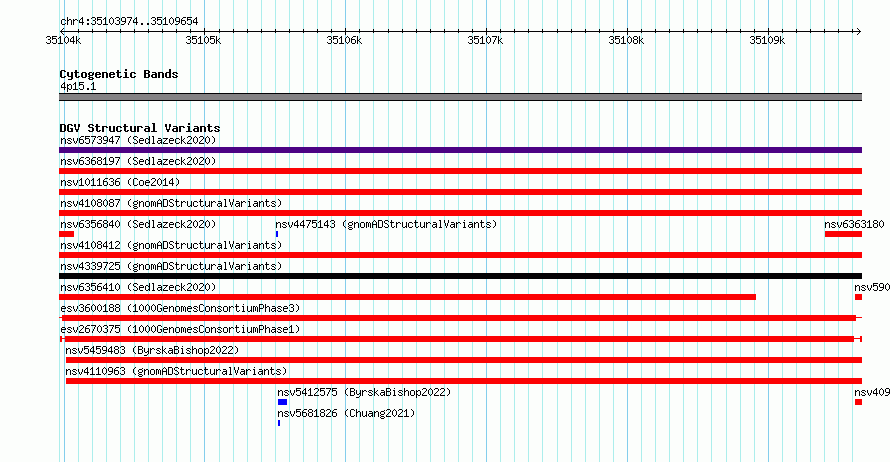
Task: Click the esv2670375 1000Genomes Phase1 label
Action: (x=180, y=329)
